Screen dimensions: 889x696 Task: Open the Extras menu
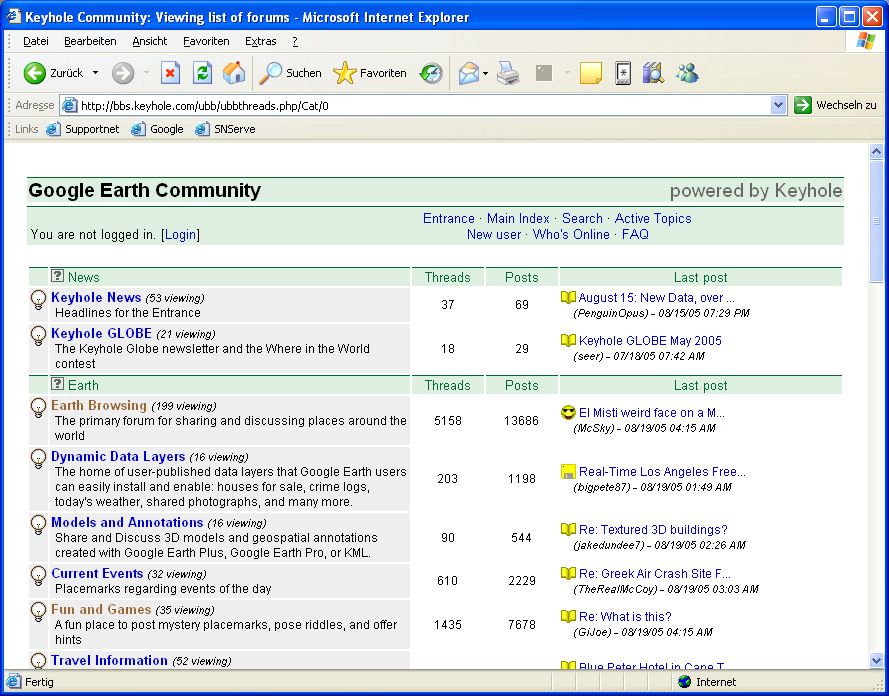click(x=260, y=41)
